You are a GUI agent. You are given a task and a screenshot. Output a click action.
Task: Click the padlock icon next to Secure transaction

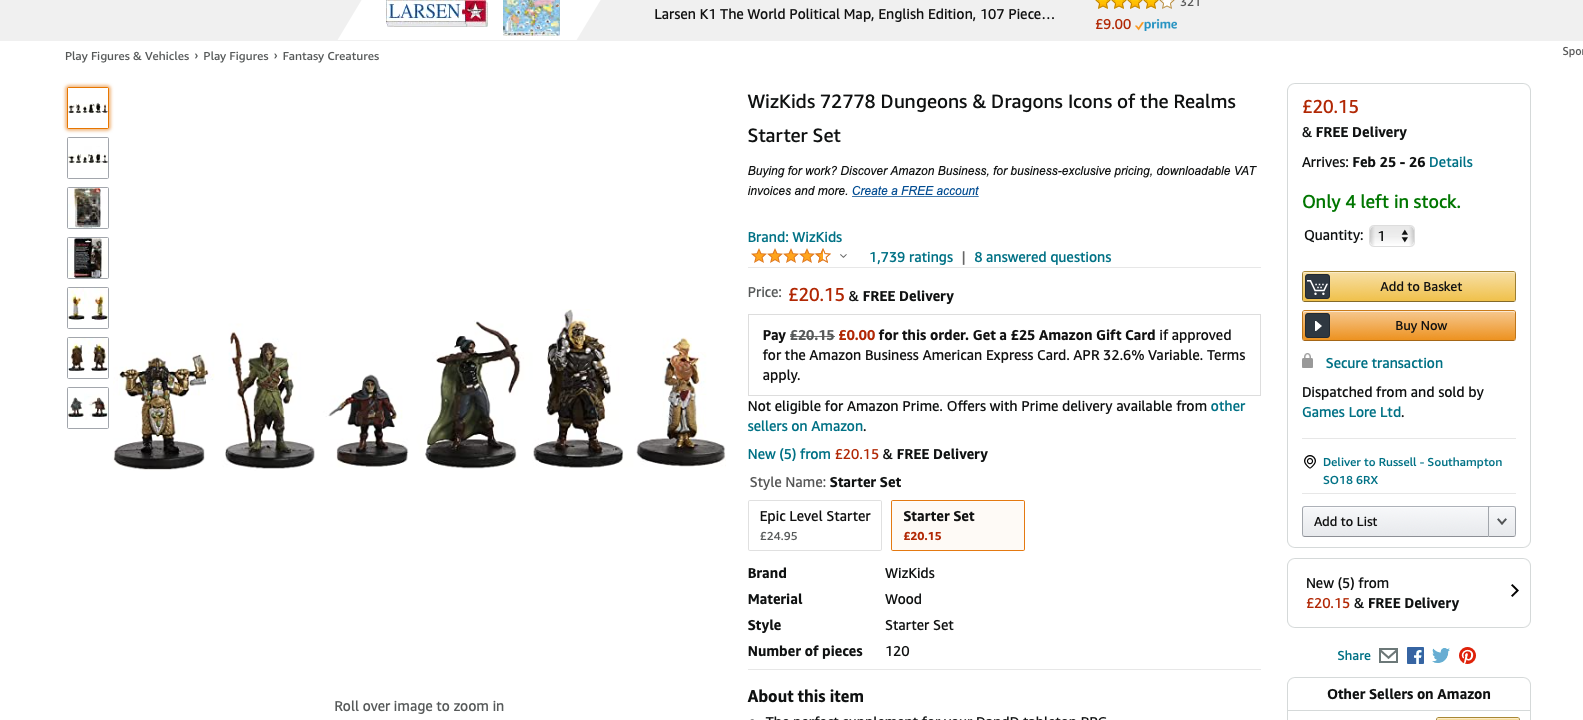[1308, 361]
